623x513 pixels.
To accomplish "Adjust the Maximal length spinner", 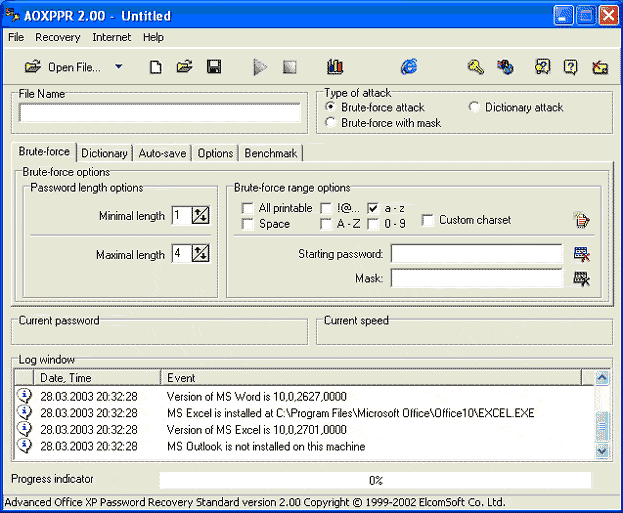I will (200, 254).
